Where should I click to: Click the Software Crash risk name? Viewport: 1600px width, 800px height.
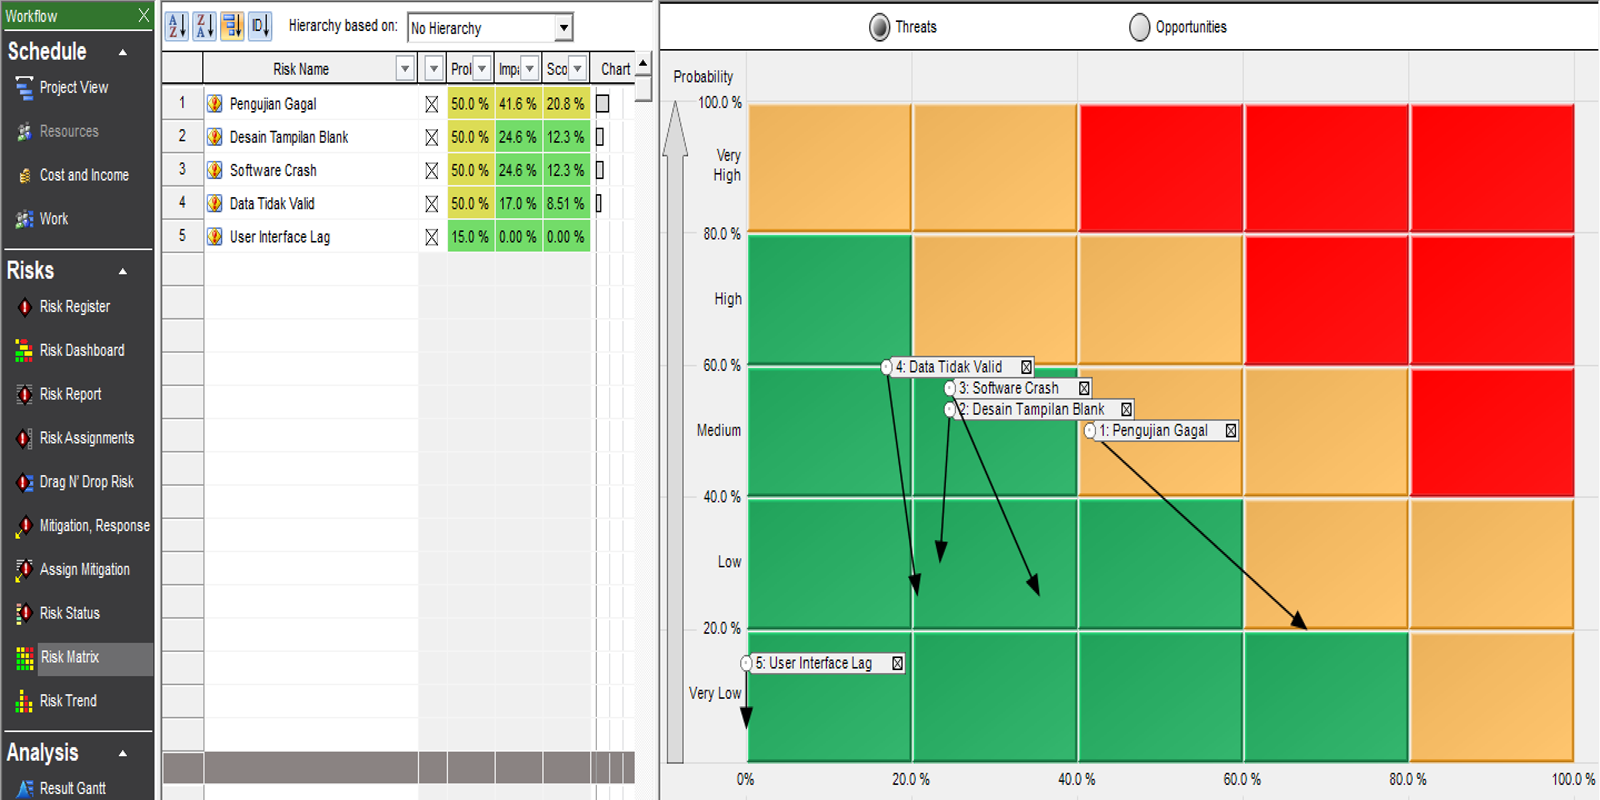click(273, 171)
